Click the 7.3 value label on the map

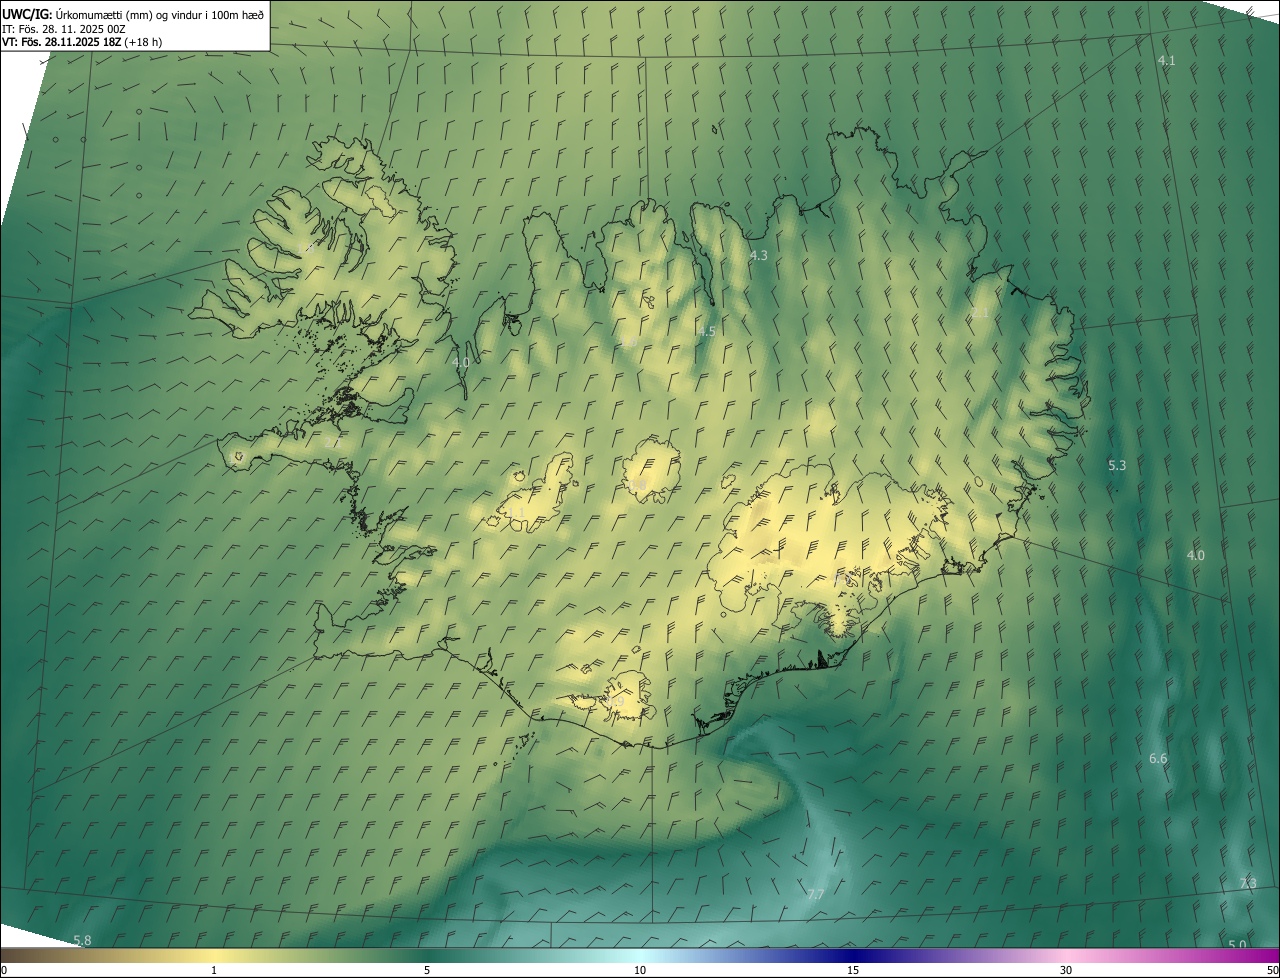point(1248,883)
